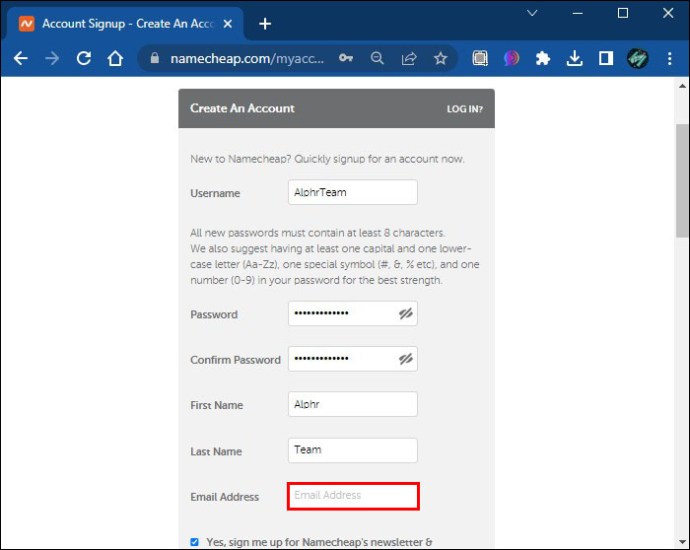Click the forward navigation arrow
Screen dimensions: 690x550
click(x=52, y=58)
